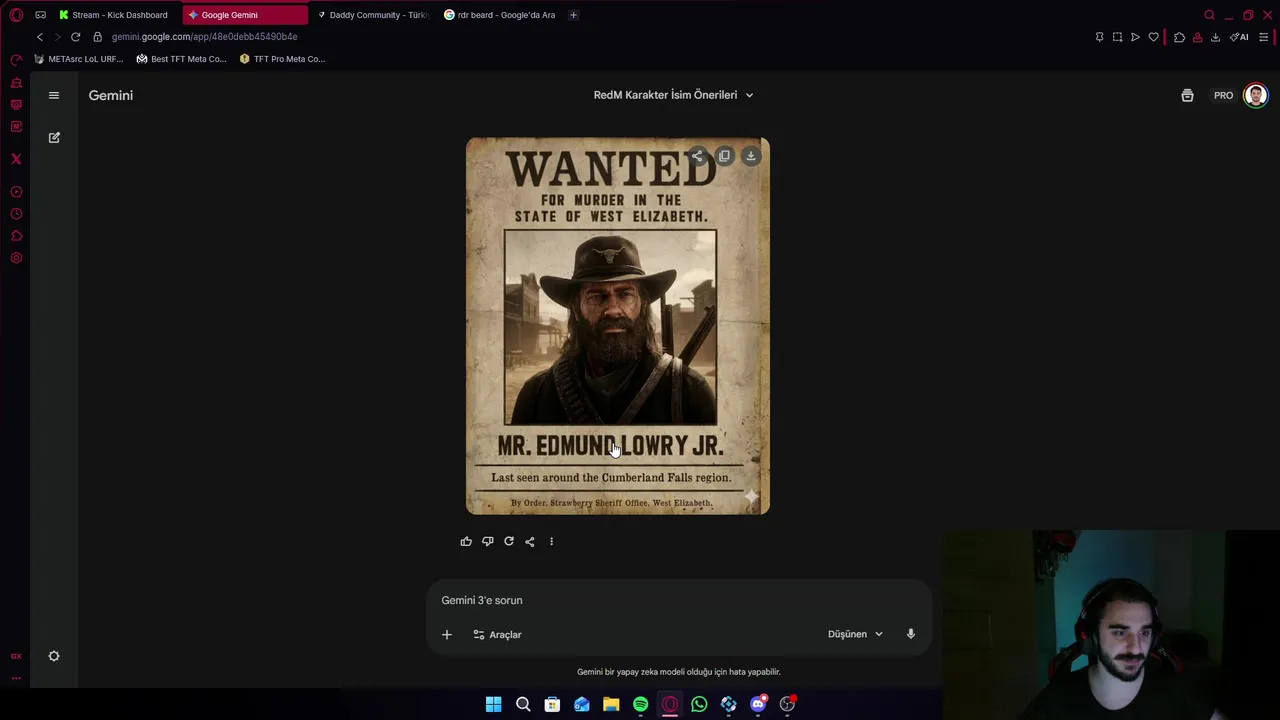Click the gemini.google.com address bar URL
Viewport: 1280px width, 720px height.
[205, 37]
